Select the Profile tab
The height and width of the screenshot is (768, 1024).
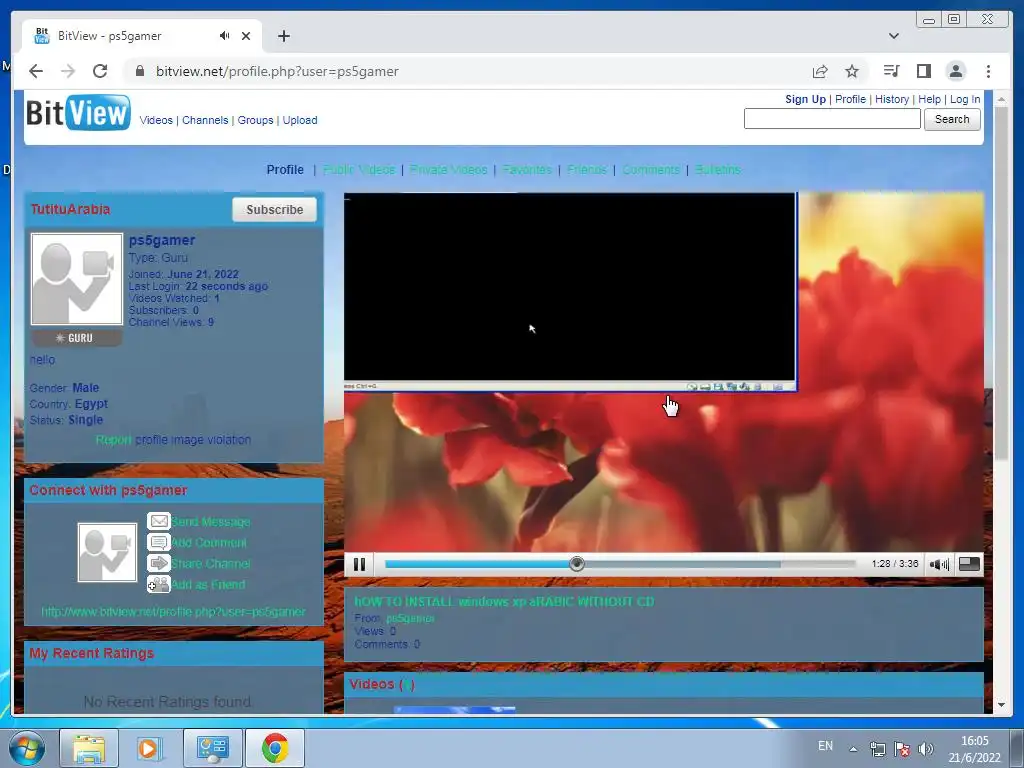[285, 170]
